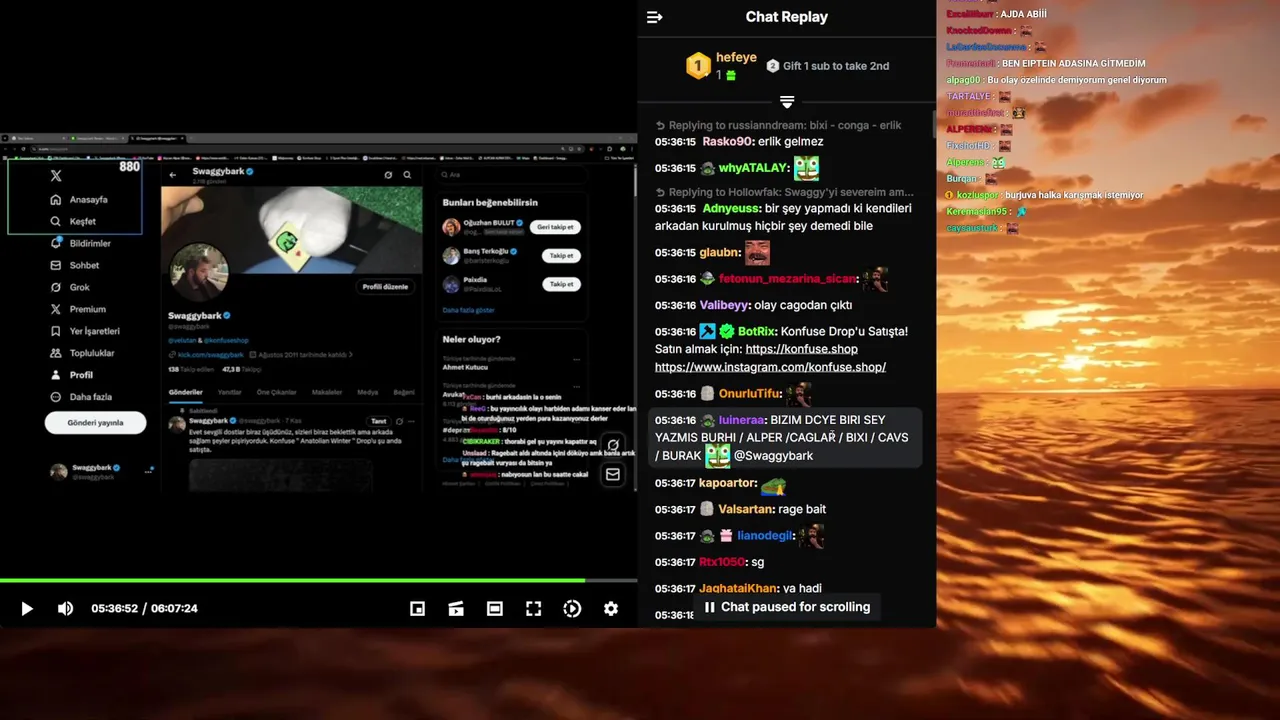Open Yer İşaretleri bookmarks in X sidebar

click(85, 331)
